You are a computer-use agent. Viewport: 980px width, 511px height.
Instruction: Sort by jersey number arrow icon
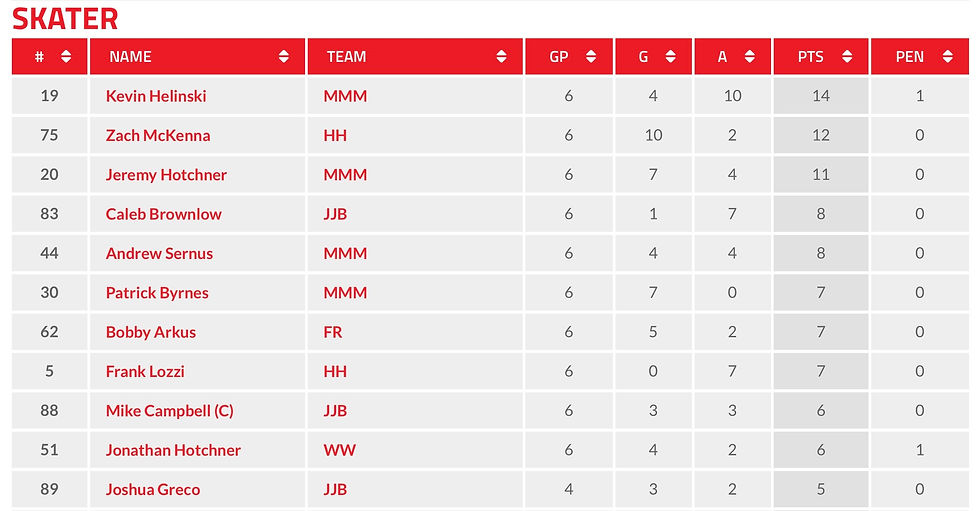tap(66, 57)
